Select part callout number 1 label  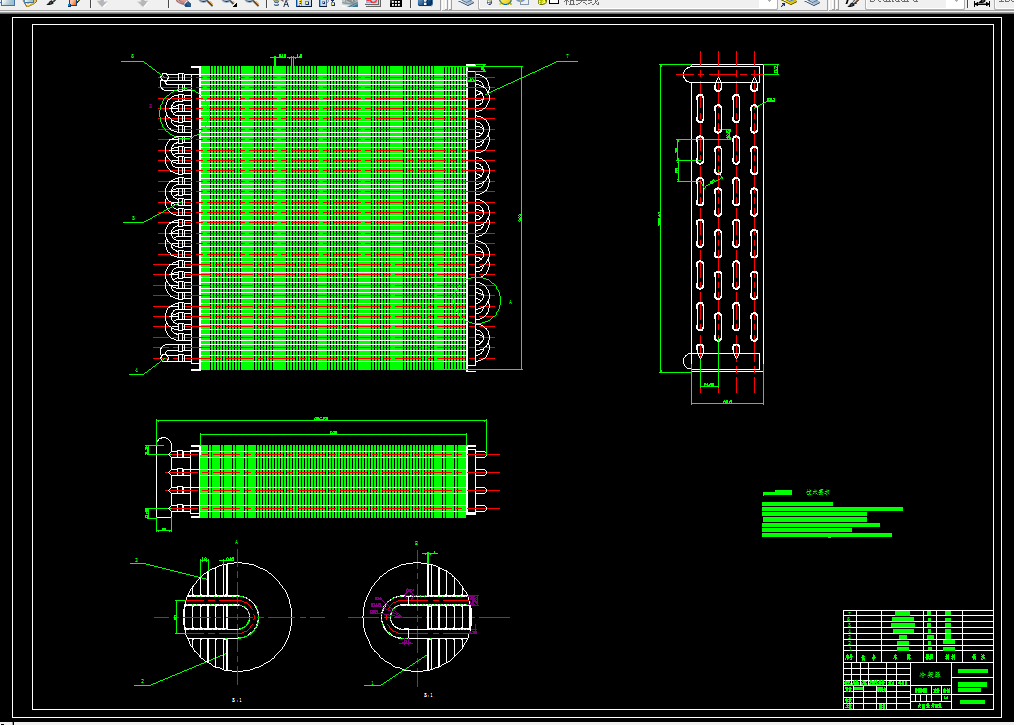click(x=372, y=683)
